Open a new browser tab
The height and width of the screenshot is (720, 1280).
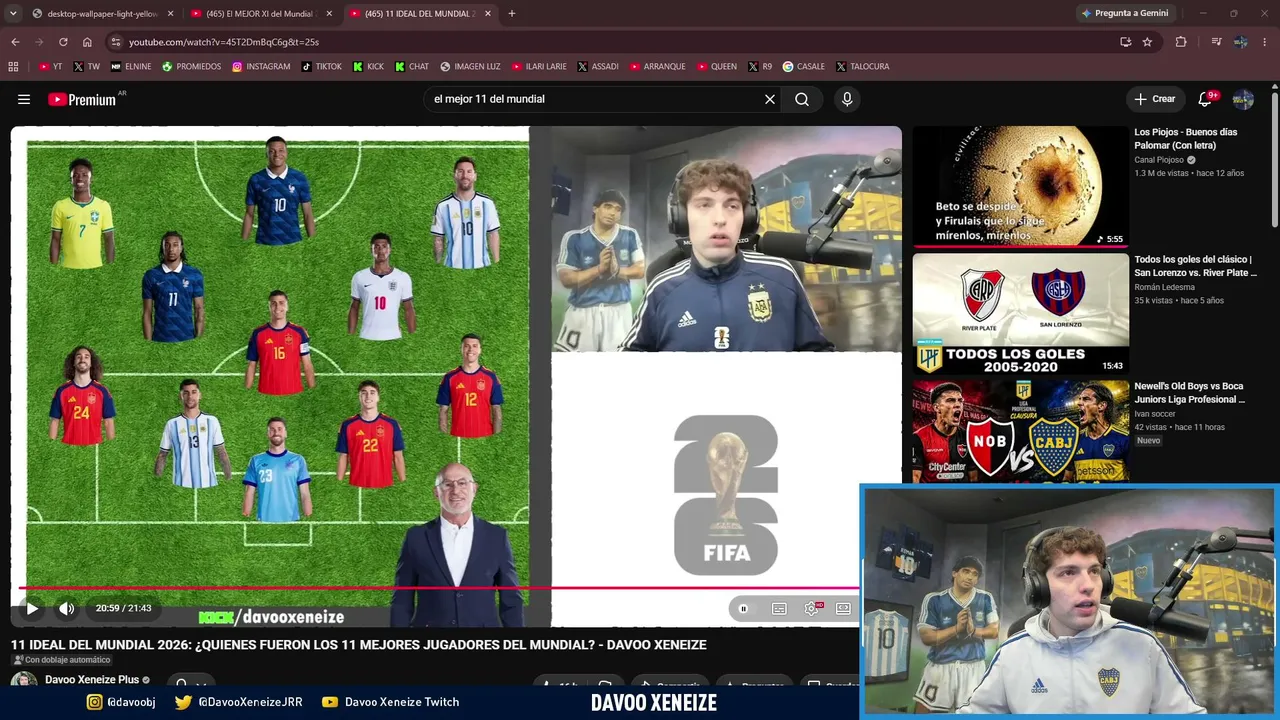(x=512, y=14)
